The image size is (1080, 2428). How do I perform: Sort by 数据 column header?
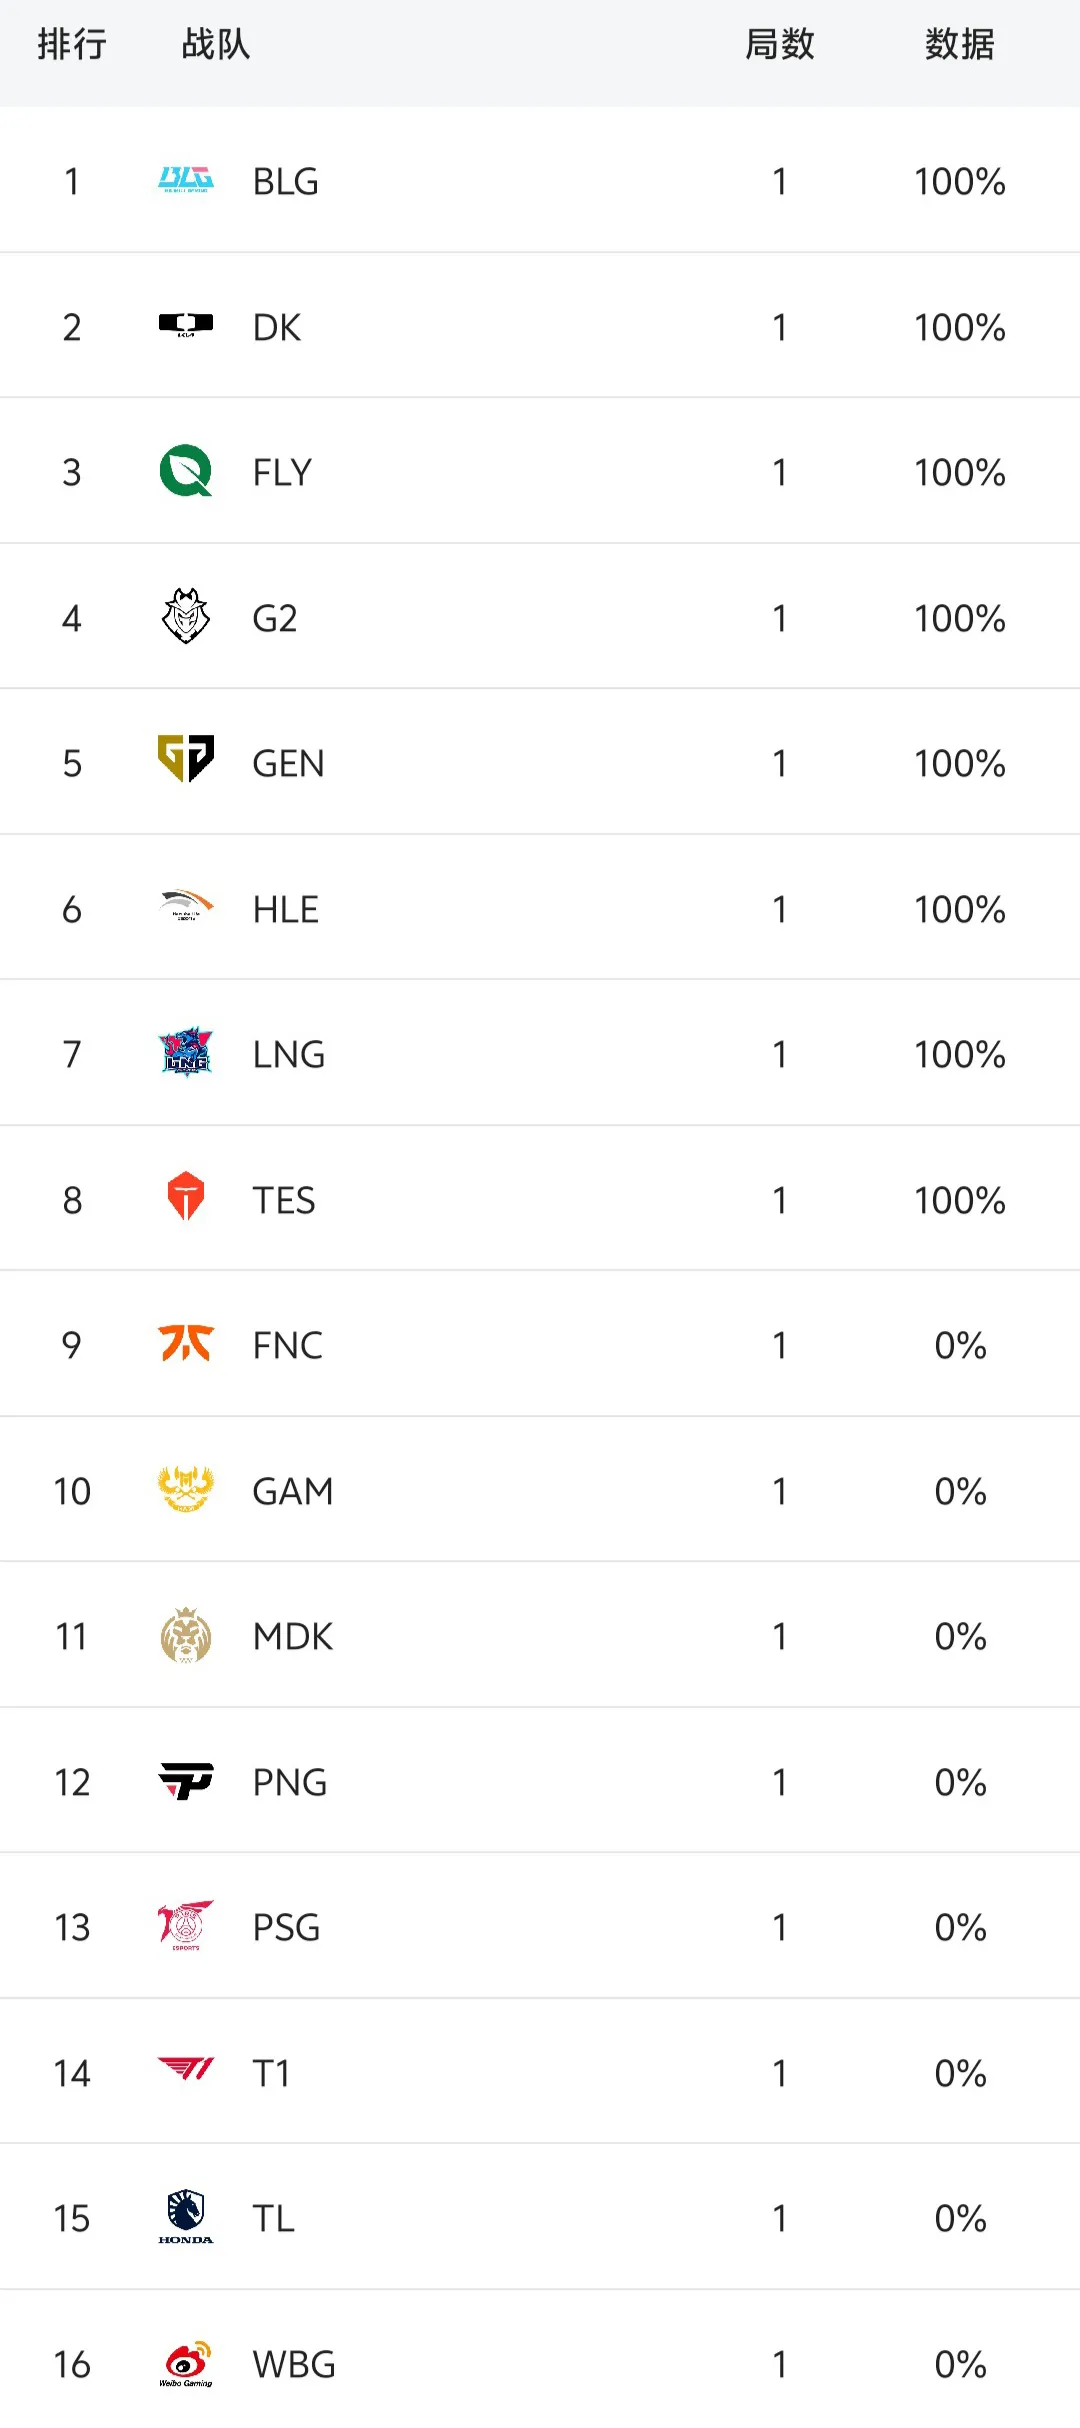960,44
